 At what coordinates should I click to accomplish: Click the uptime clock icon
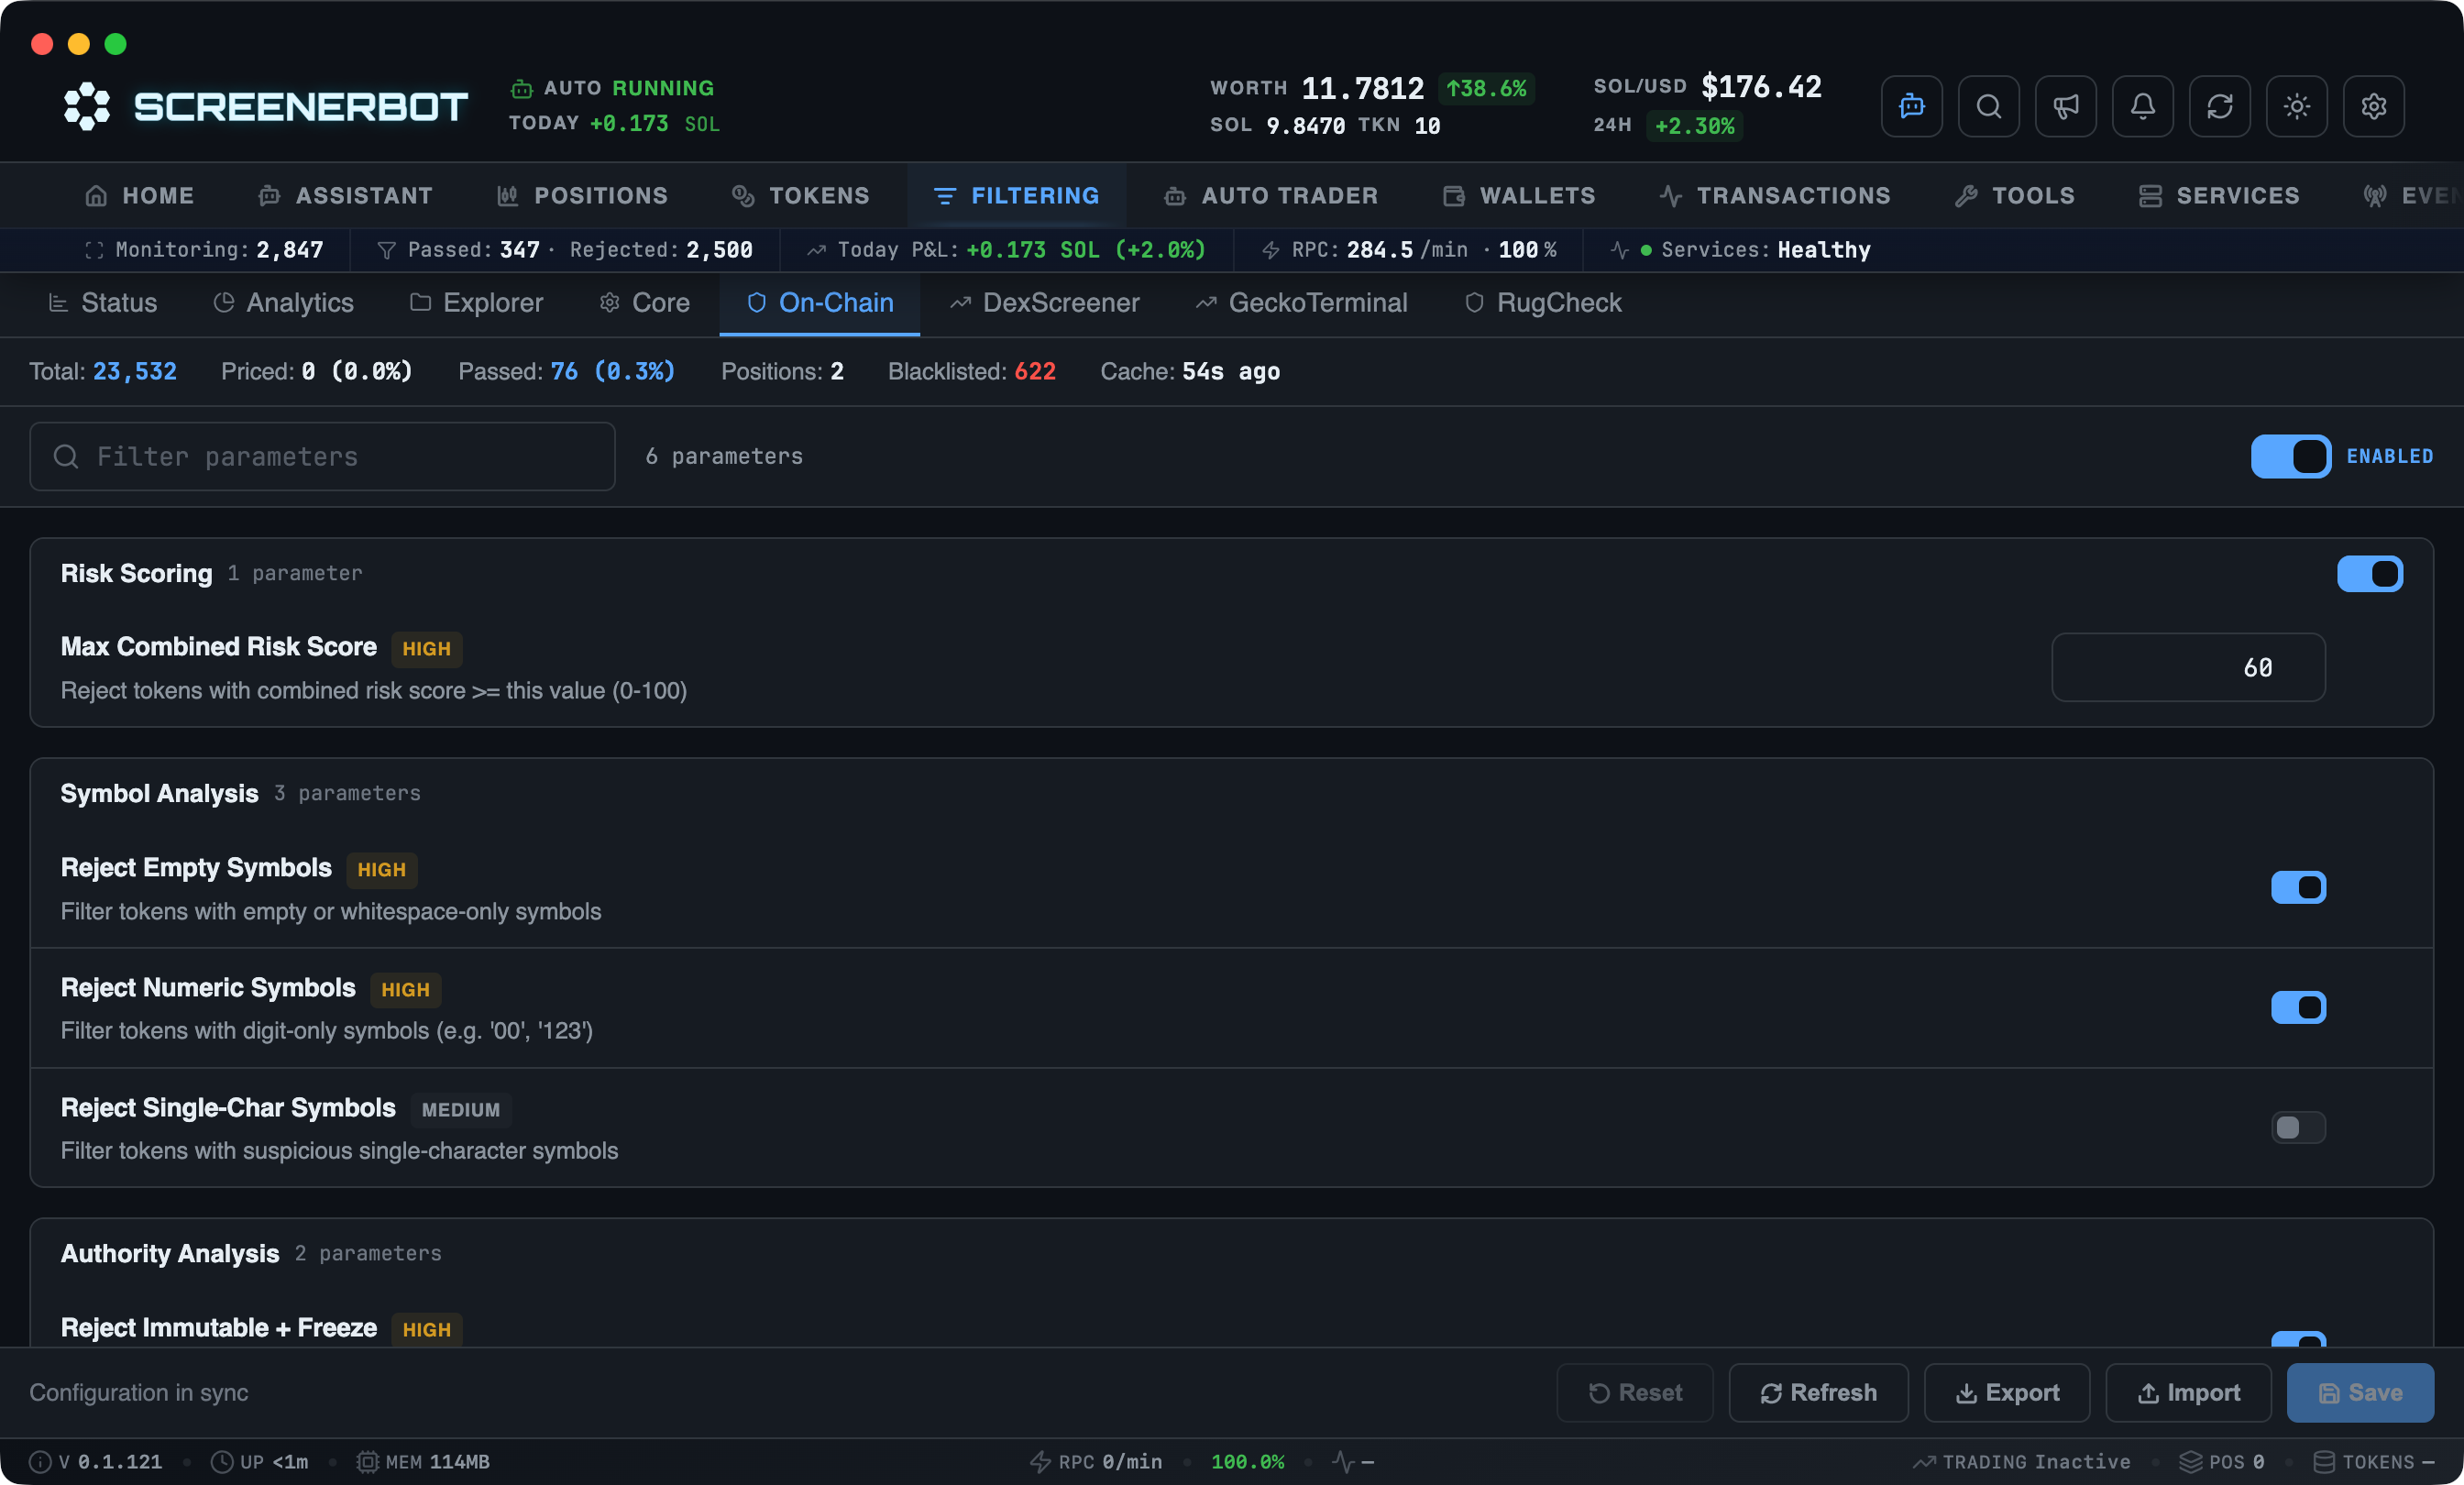pyautogui.click(x=222, y=1462)
